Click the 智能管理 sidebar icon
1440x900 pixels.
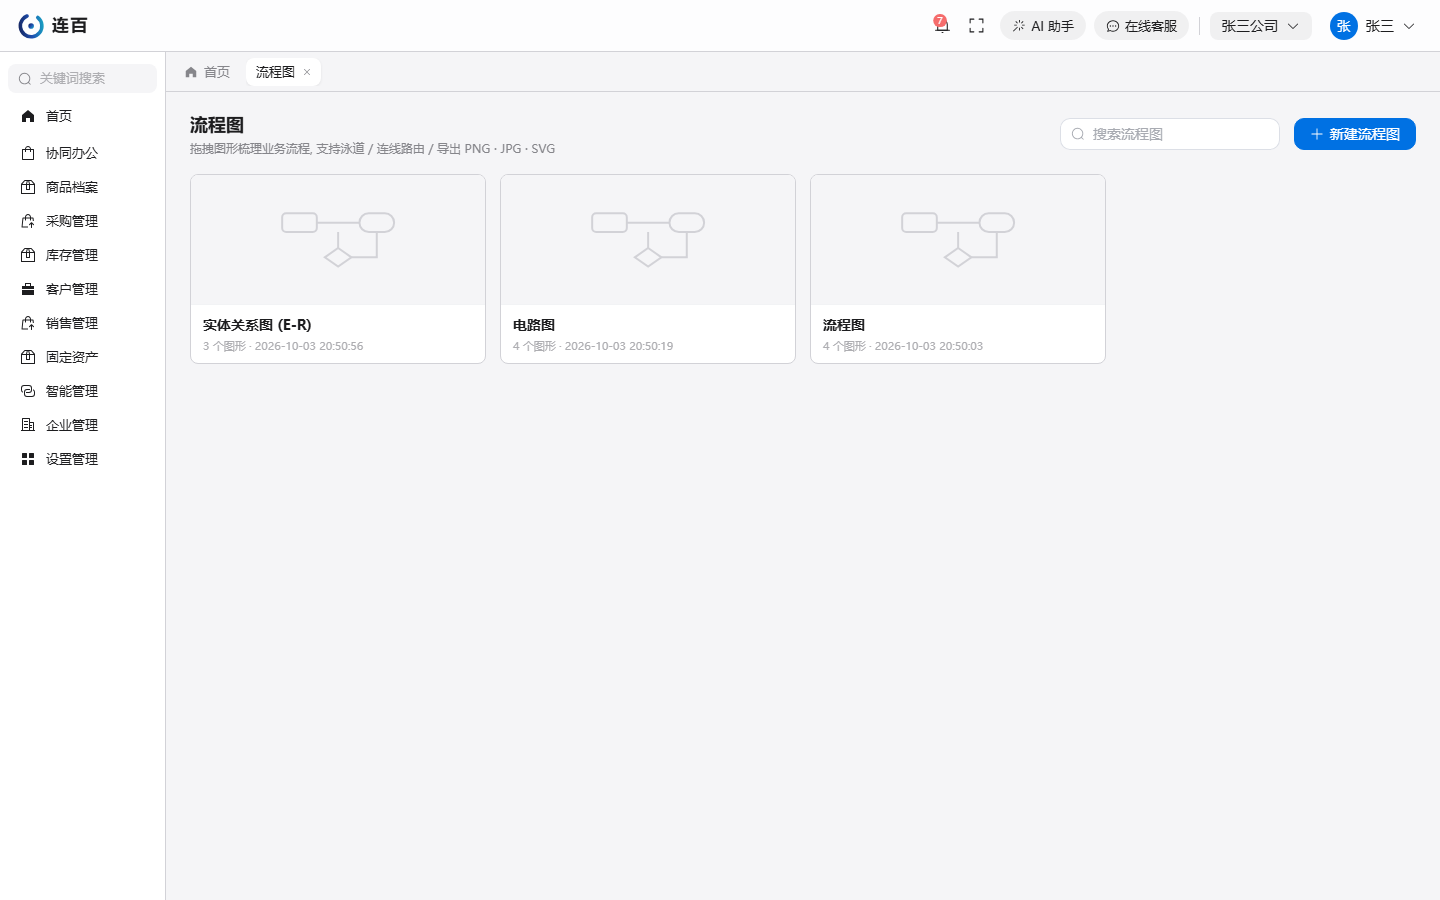28,391
